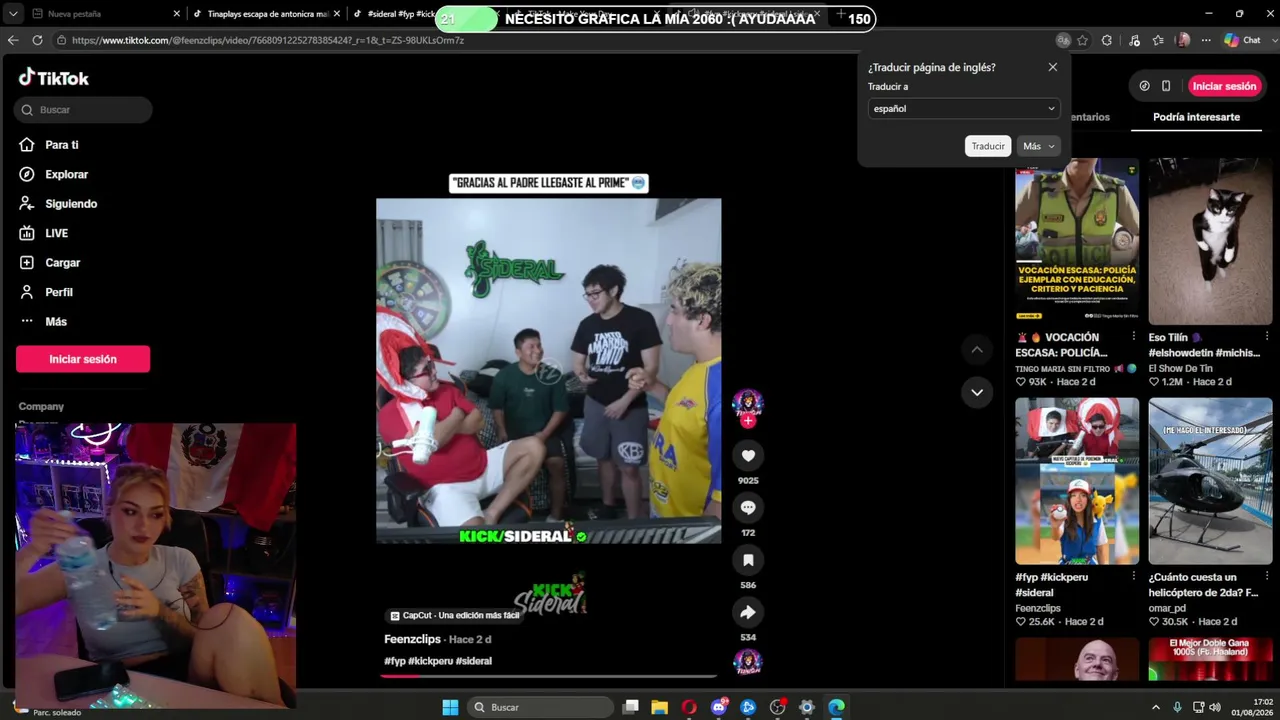The image size is (1280, 720).
Task: Open the Feenzclips author link below video
Action: (412, 639)
